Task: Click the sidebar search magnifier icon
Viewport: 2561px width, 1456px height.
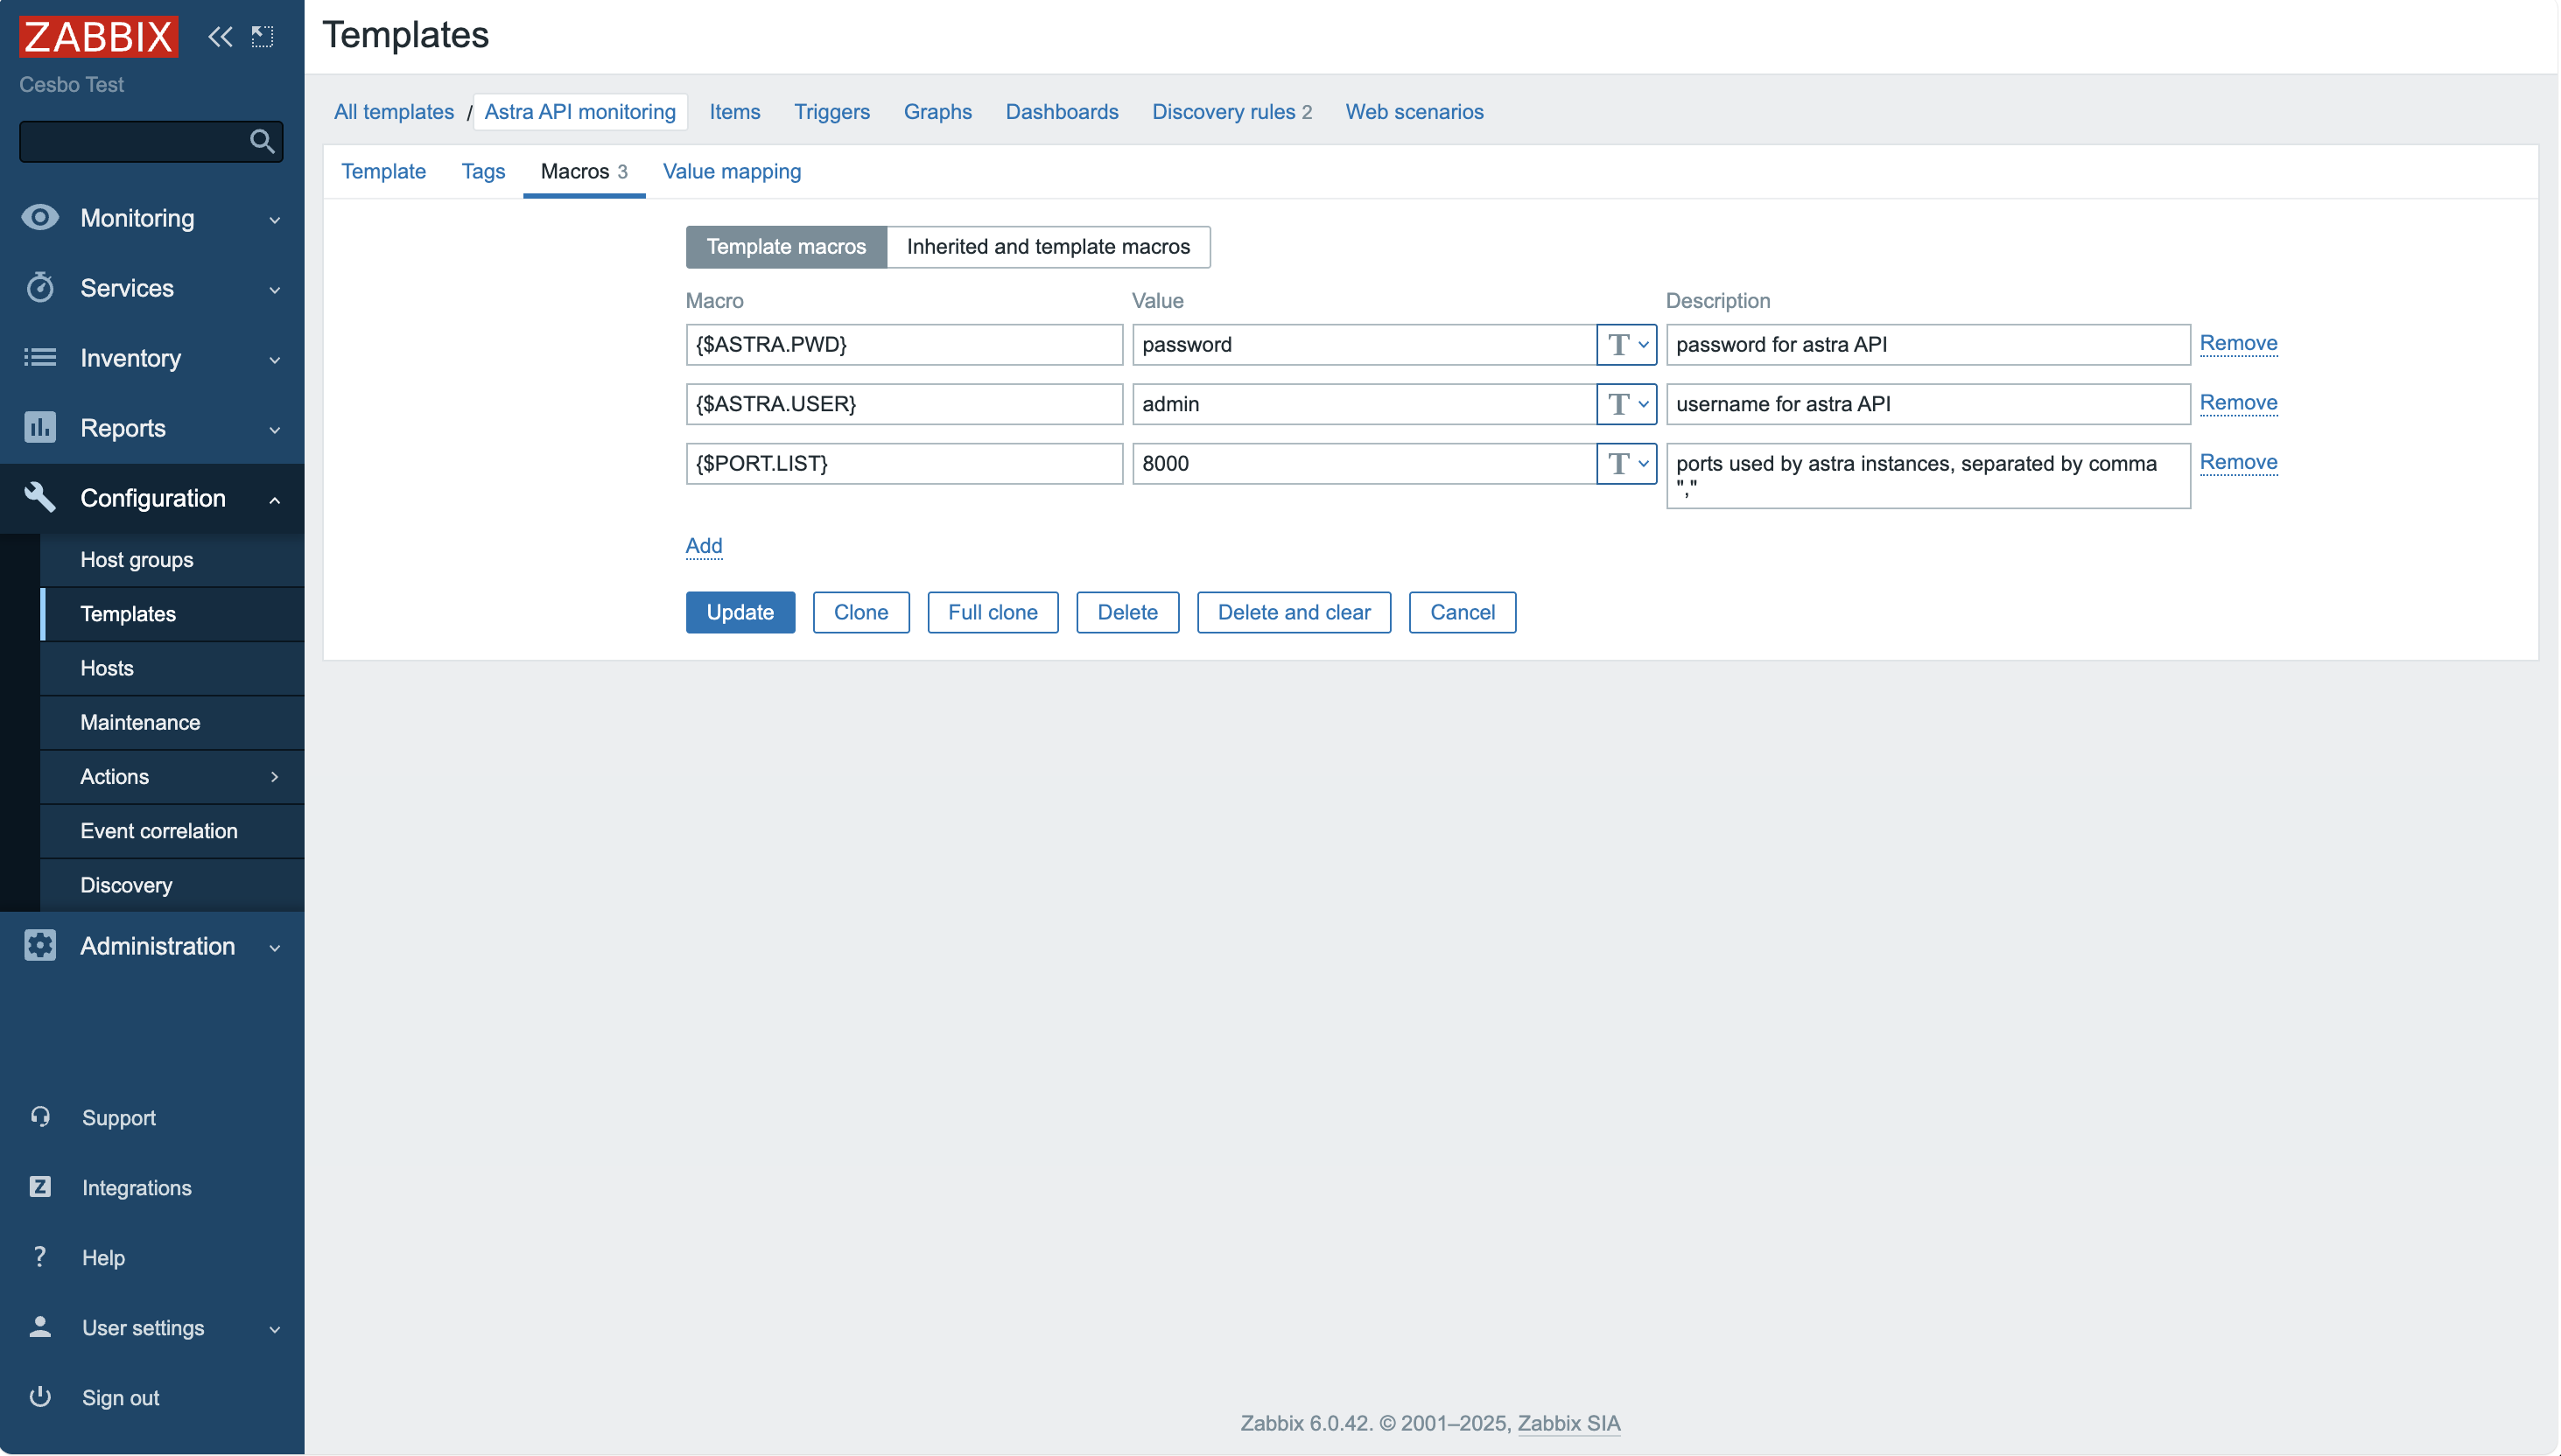Action: [261, 141]
